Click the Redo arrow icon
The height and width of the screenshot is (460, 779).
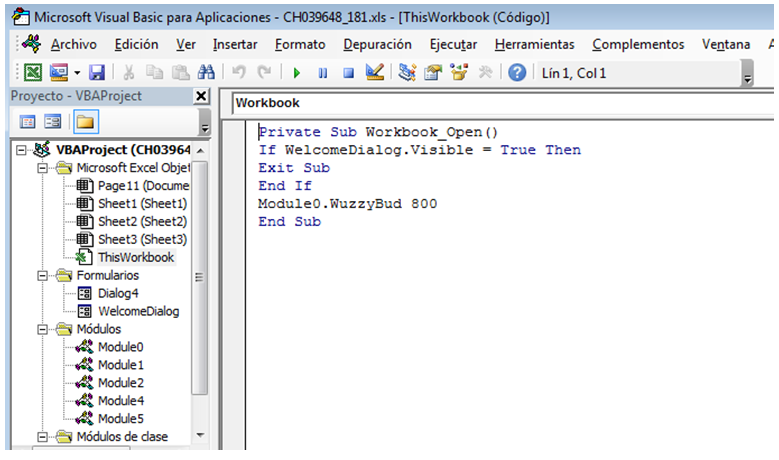[x=264, y=73]
